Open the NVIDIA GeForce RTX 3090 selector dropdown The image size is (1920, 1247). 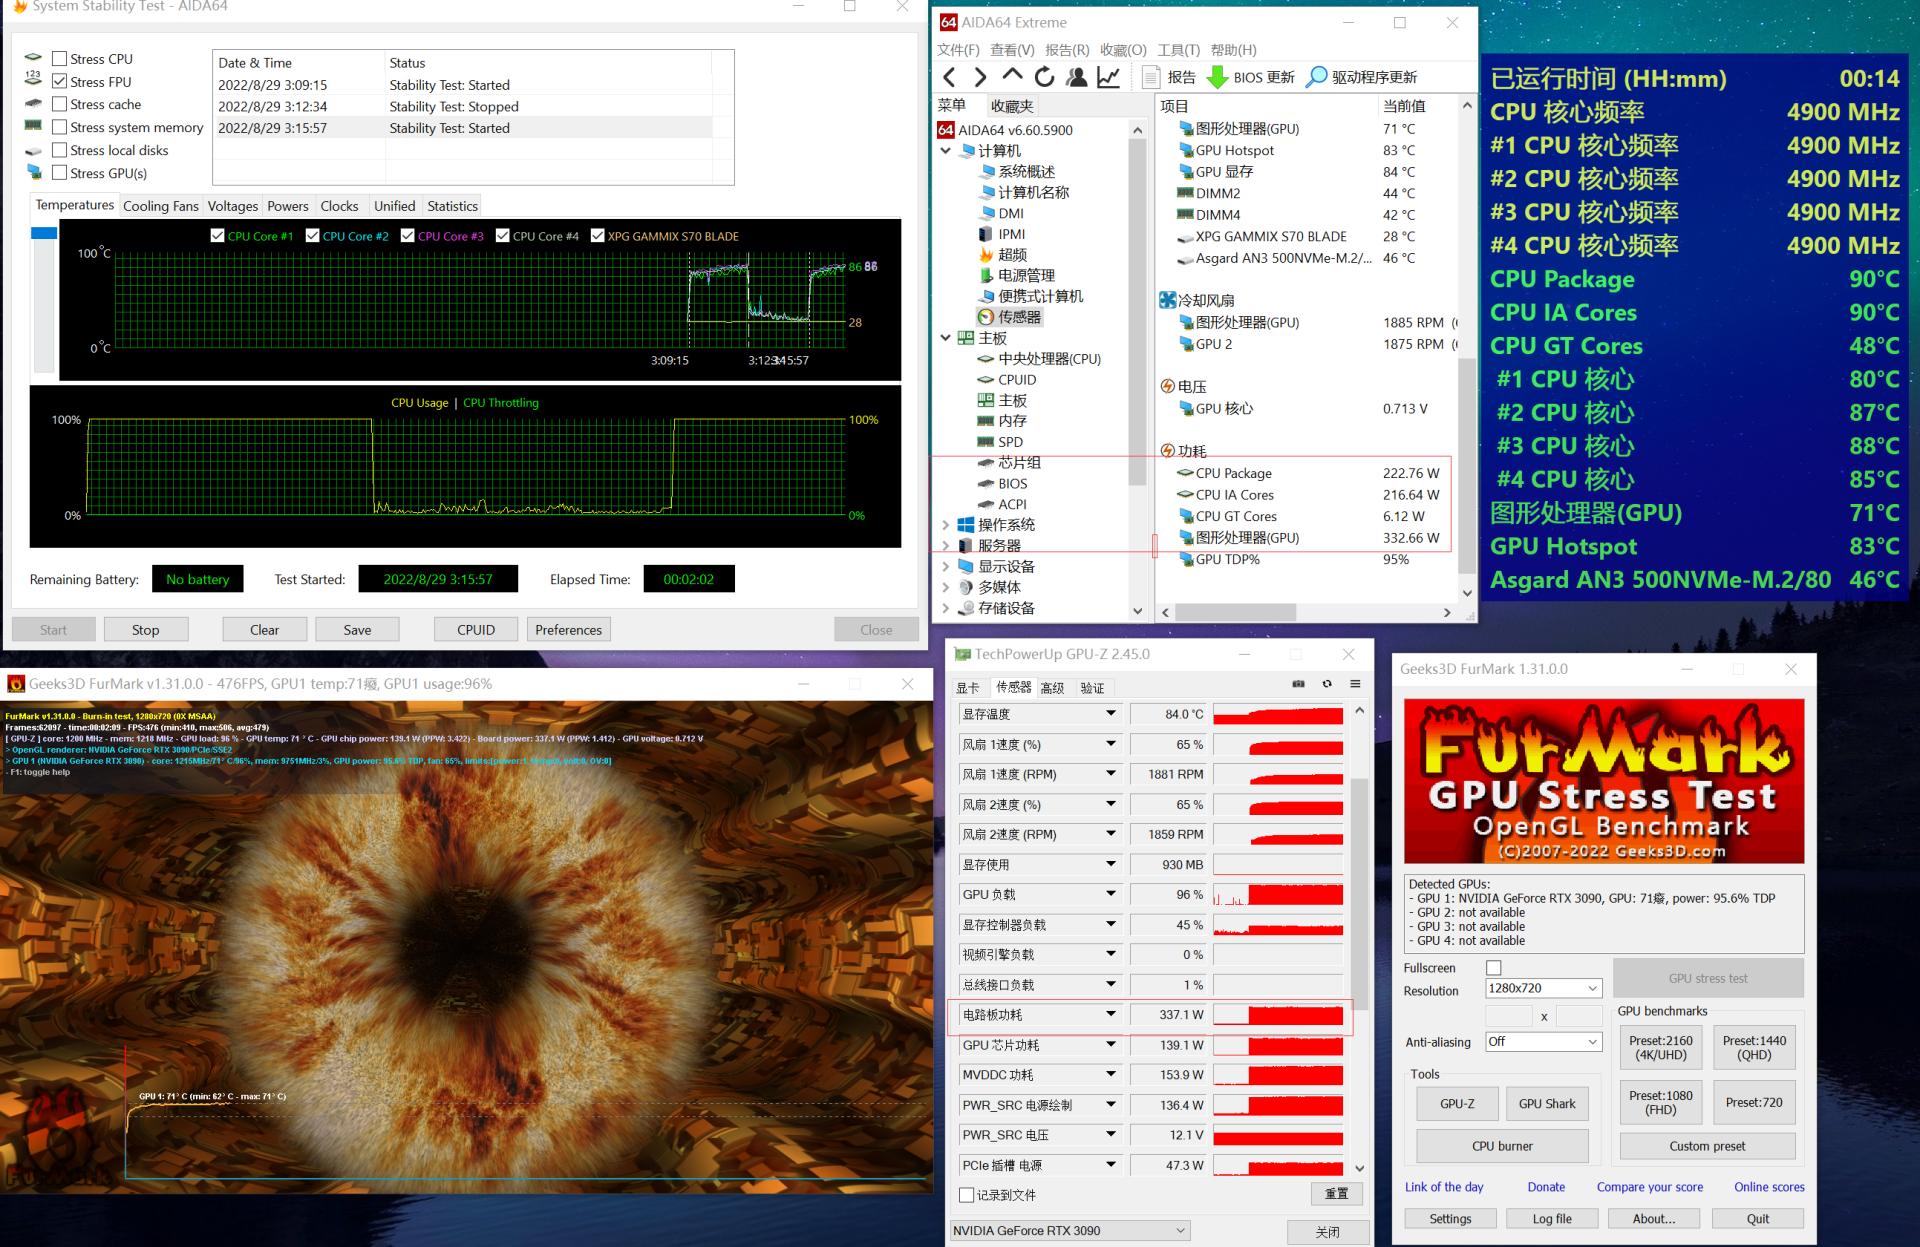point(1069,1230)
